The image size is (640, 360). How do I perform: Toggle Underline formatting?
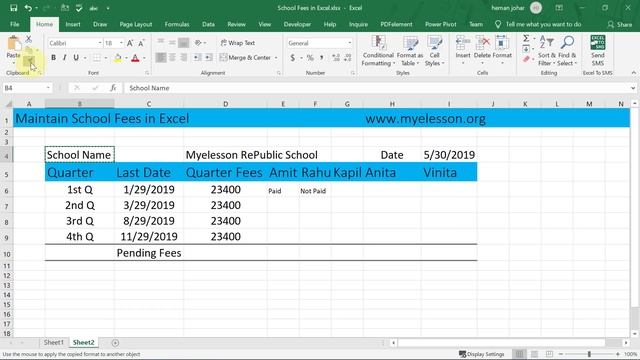click(x=76, y=58)
